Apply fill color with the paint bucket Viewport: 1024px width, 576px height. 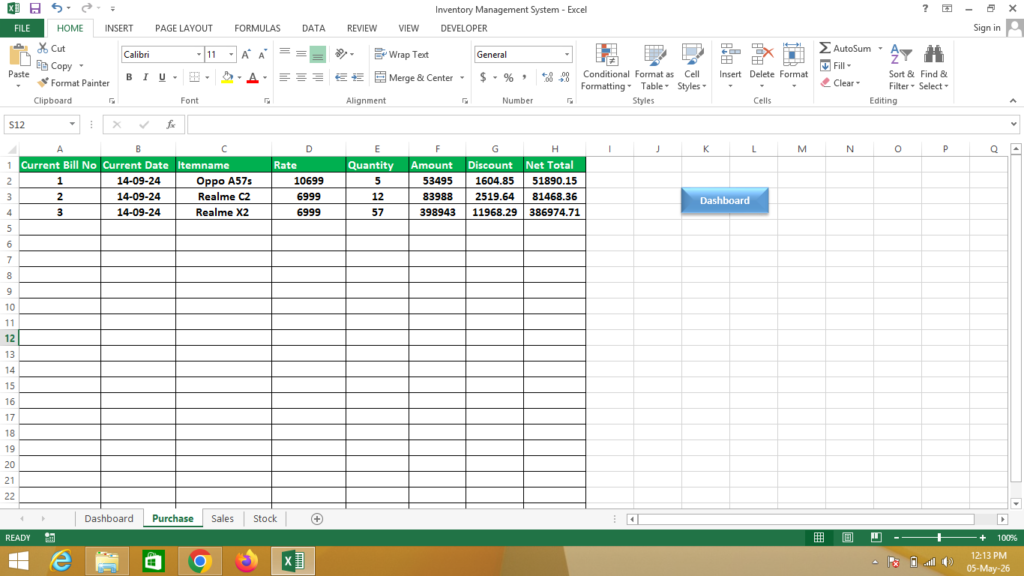[x=227, y=77]
